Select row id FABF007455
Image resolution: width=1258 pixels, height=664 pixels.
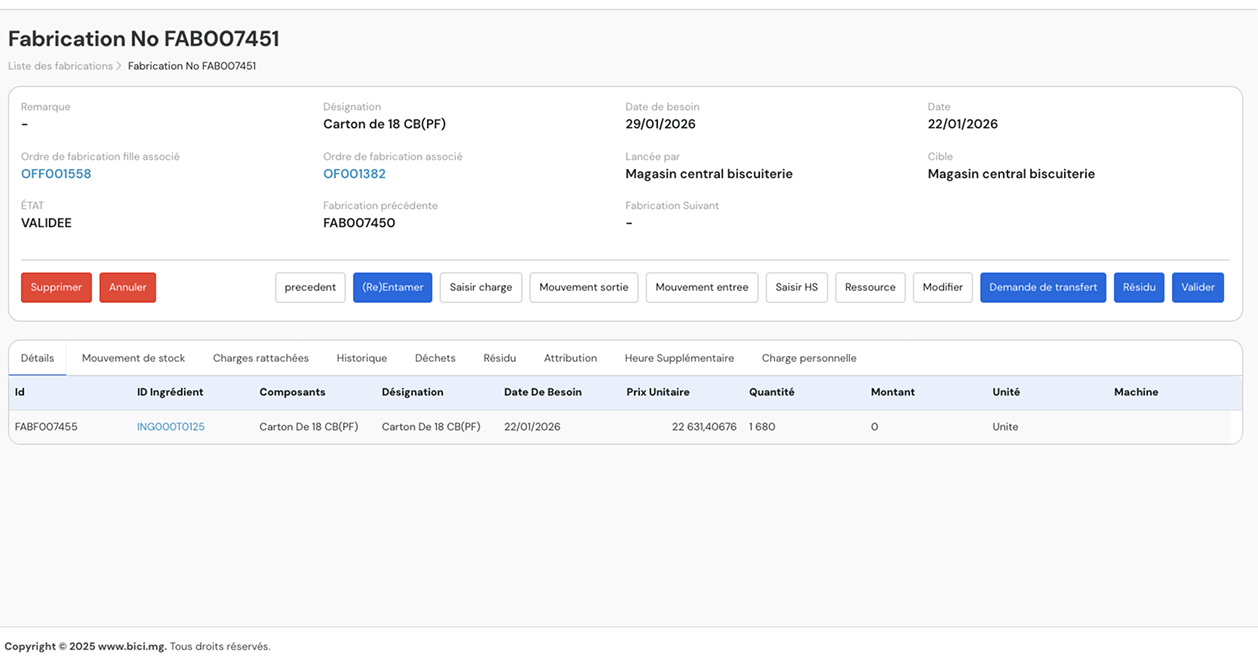(46, 427)
